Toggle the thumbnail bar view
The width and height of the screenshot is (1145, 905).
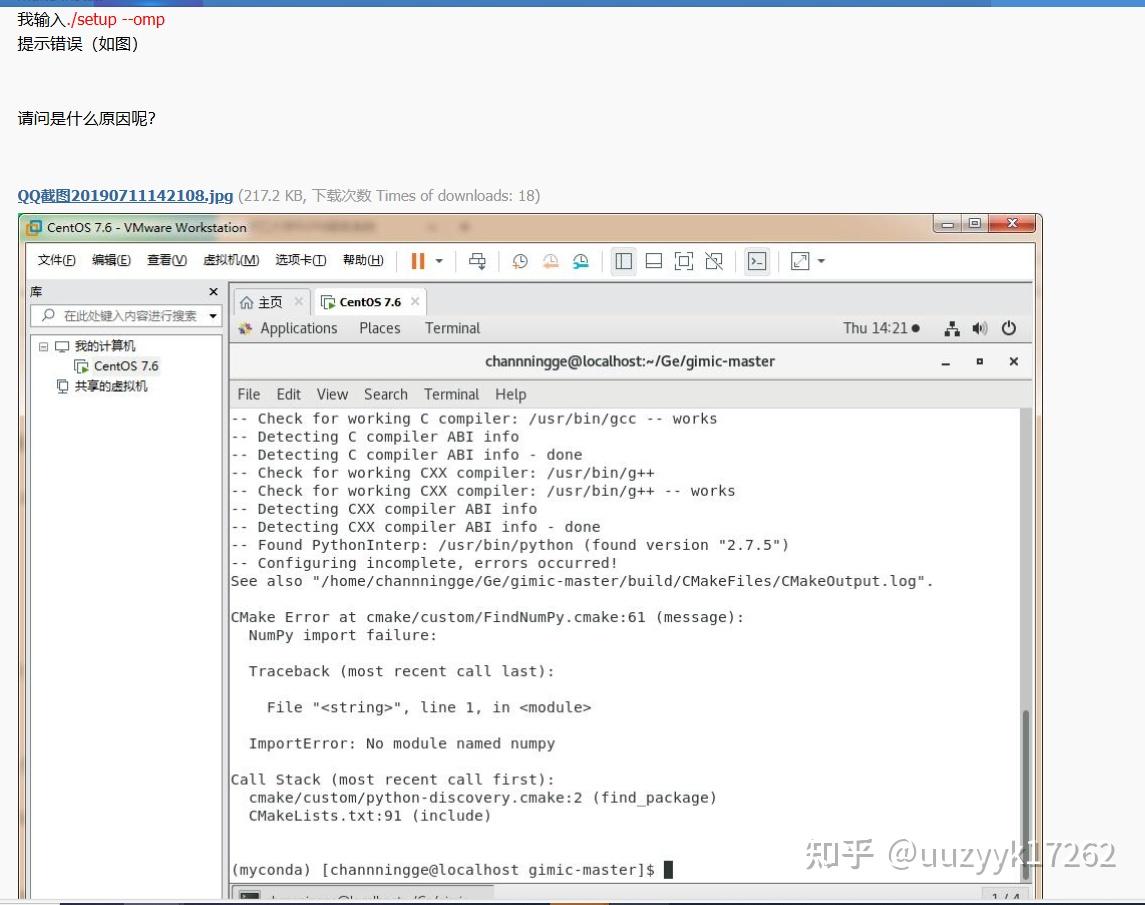coord(654,261)
